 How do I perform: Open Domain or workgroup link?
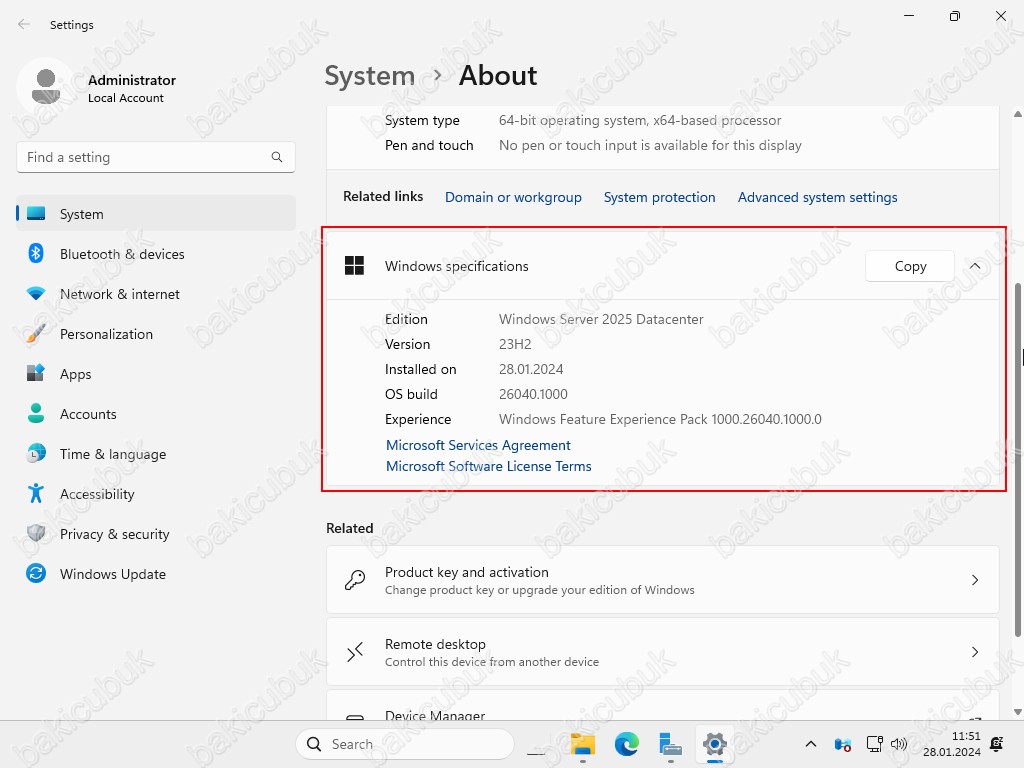[x=513, y=197]
